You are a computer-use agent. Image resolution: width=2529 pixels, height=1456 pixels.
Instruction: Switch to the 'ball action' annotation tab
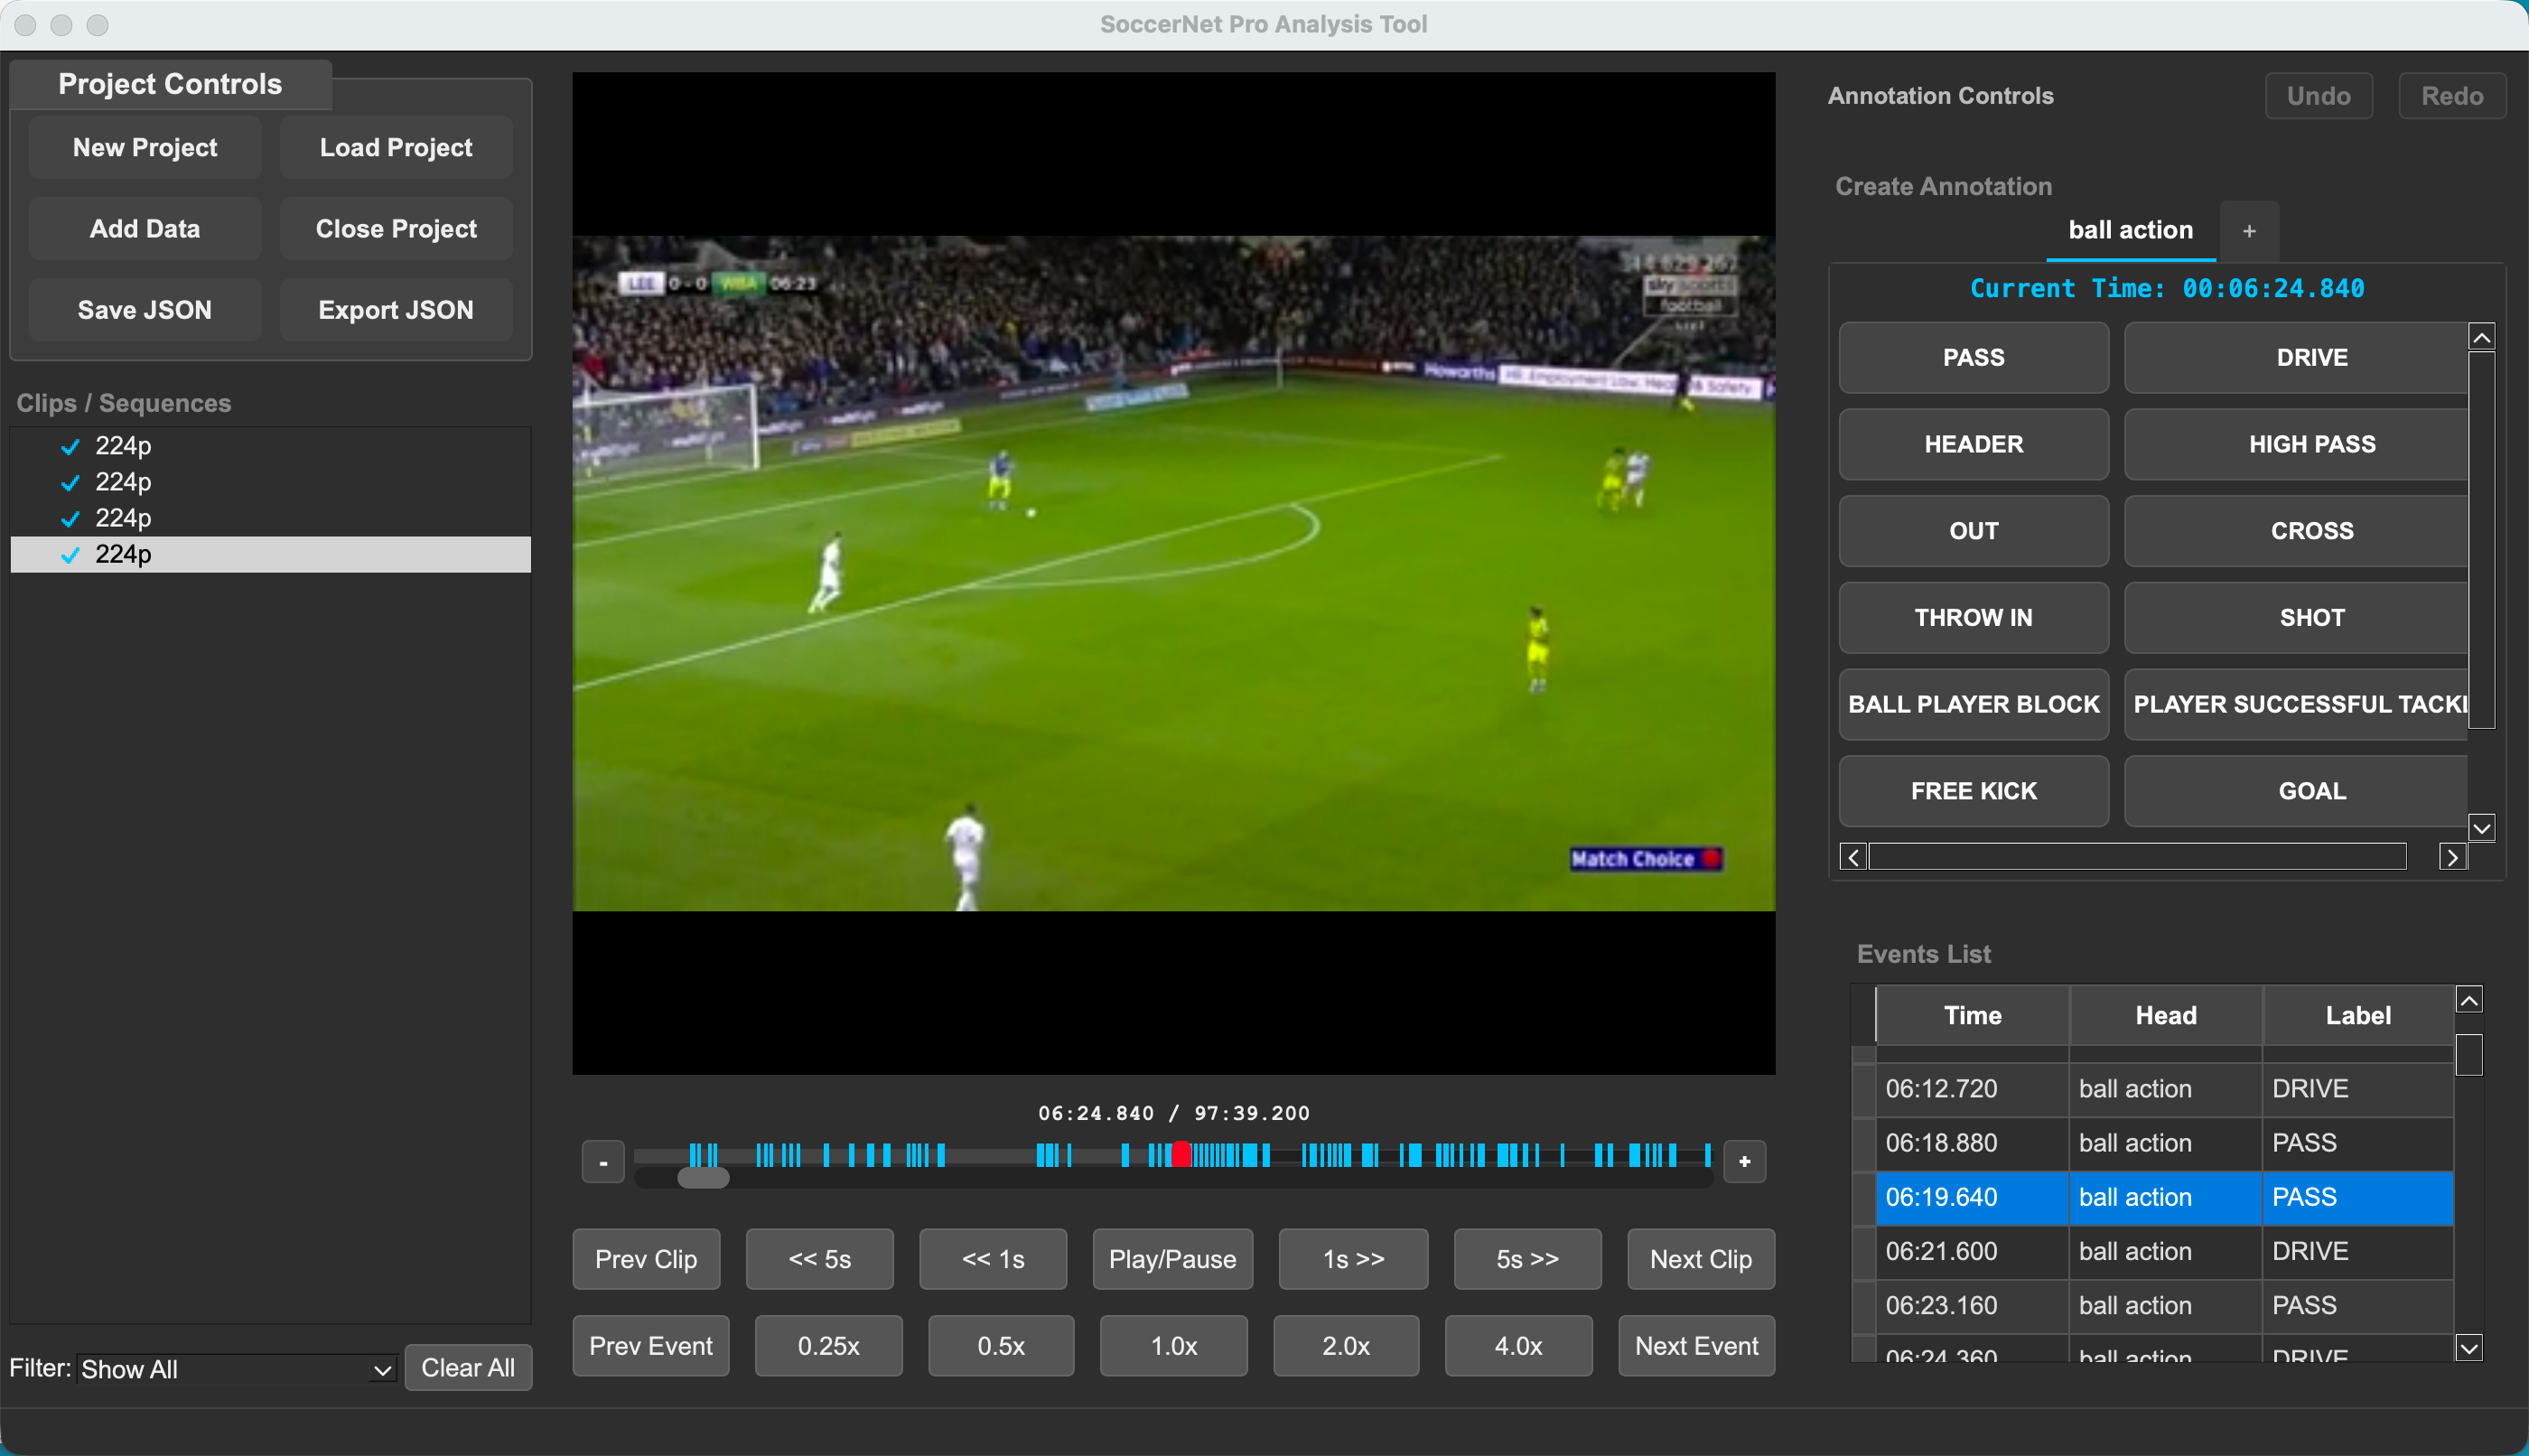[2129, 230]
